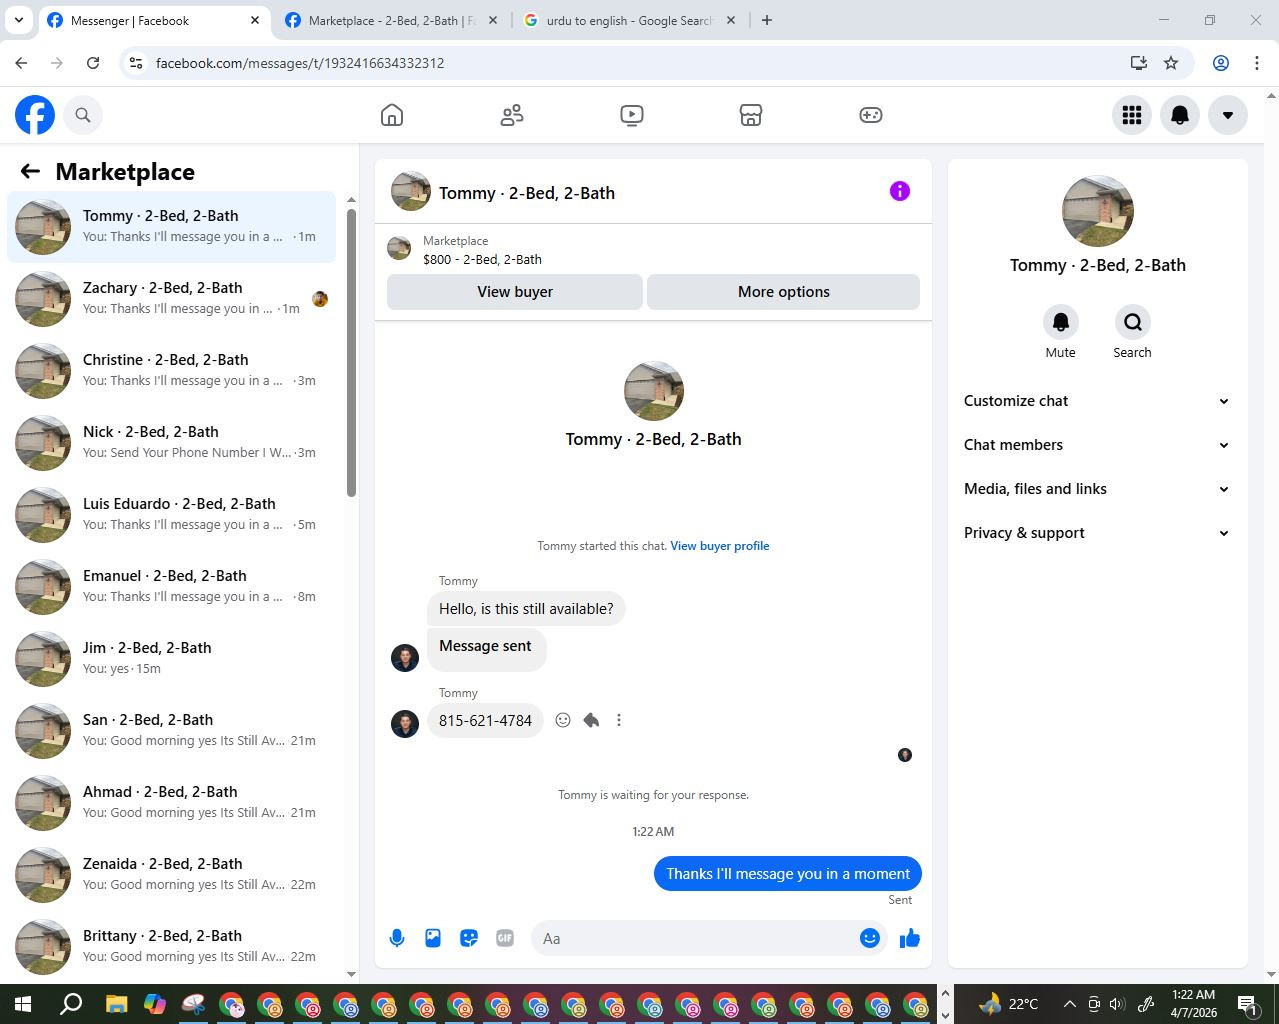The height and width of the screenshot is (1024, 1279).
Task: Click back arrow beside Marketplace heading
Action: [x=30, y=172]
